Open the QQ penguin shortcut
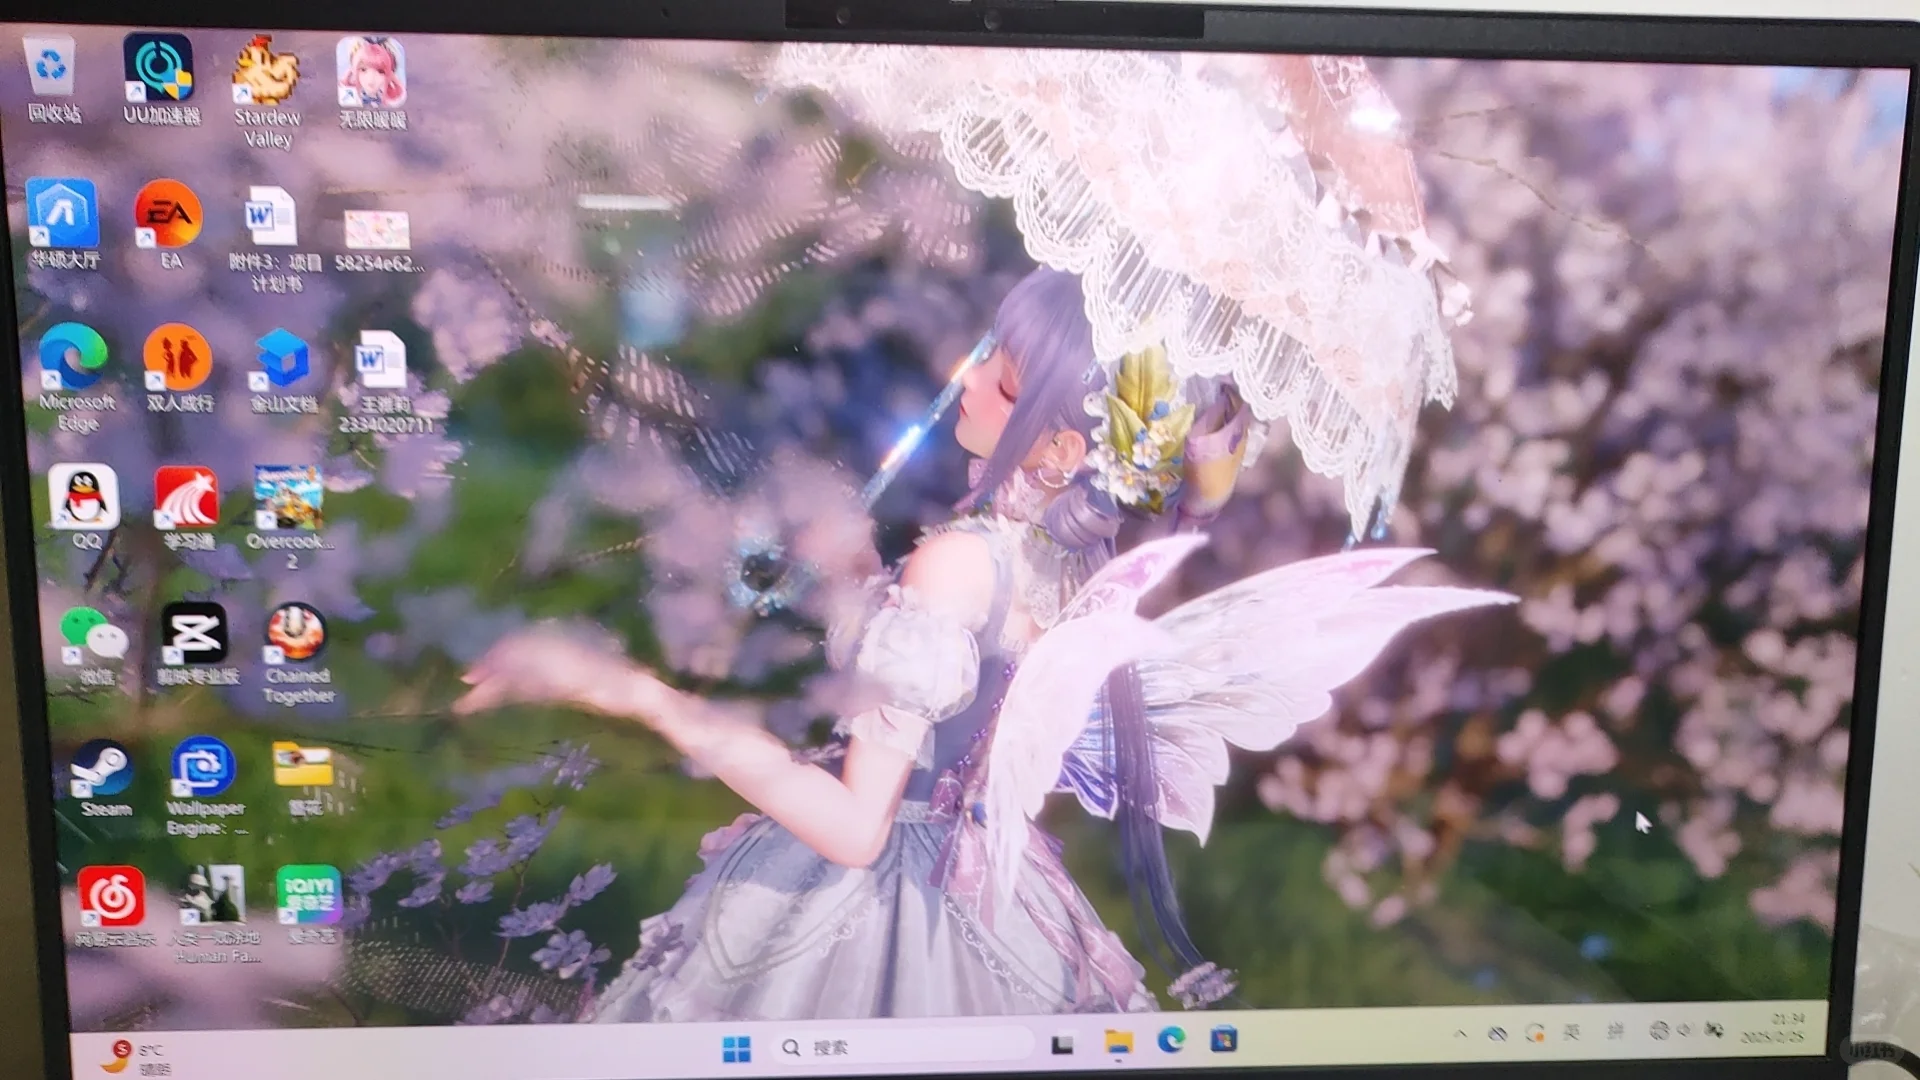This screenshot has height=1080, width=1920. pos(85,507)
